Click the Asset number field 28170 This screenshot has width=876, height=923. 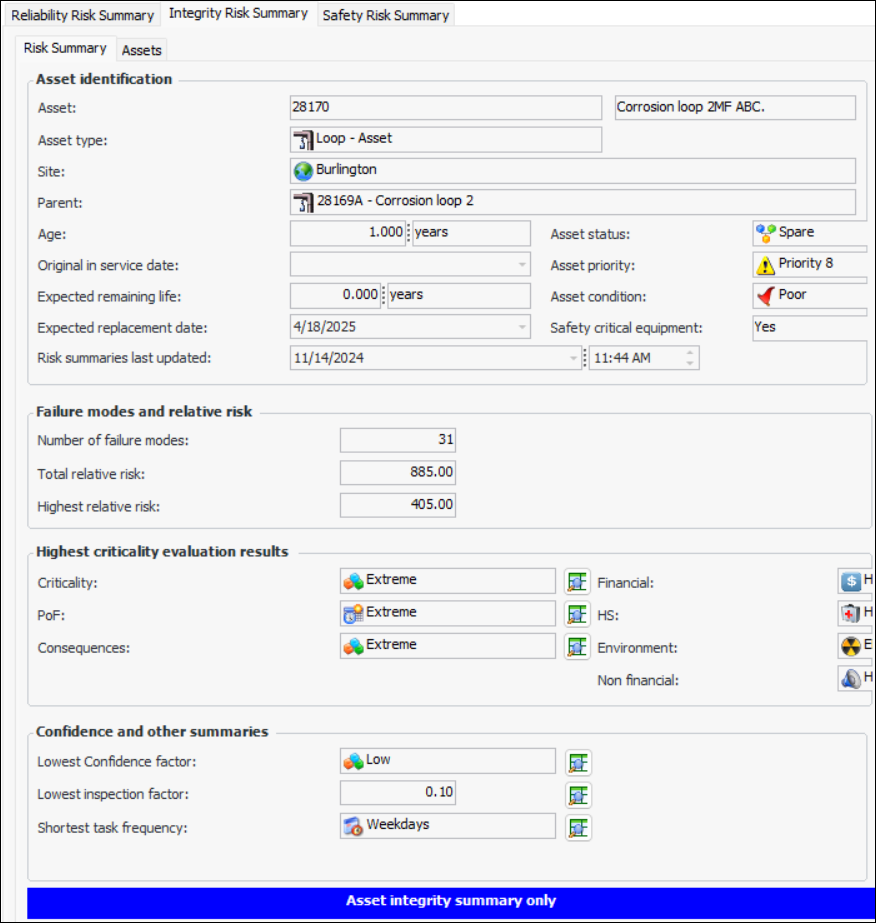coord(446,107)
